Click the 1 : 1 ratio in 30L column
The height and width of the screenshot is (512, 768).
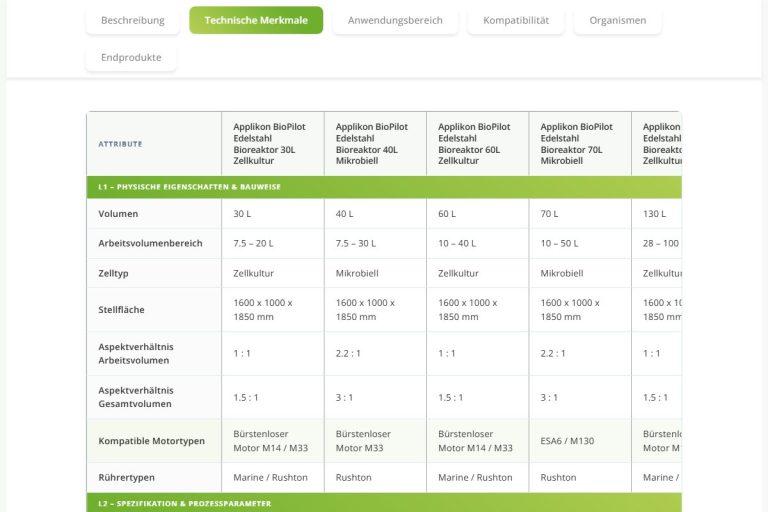[273, 353]
